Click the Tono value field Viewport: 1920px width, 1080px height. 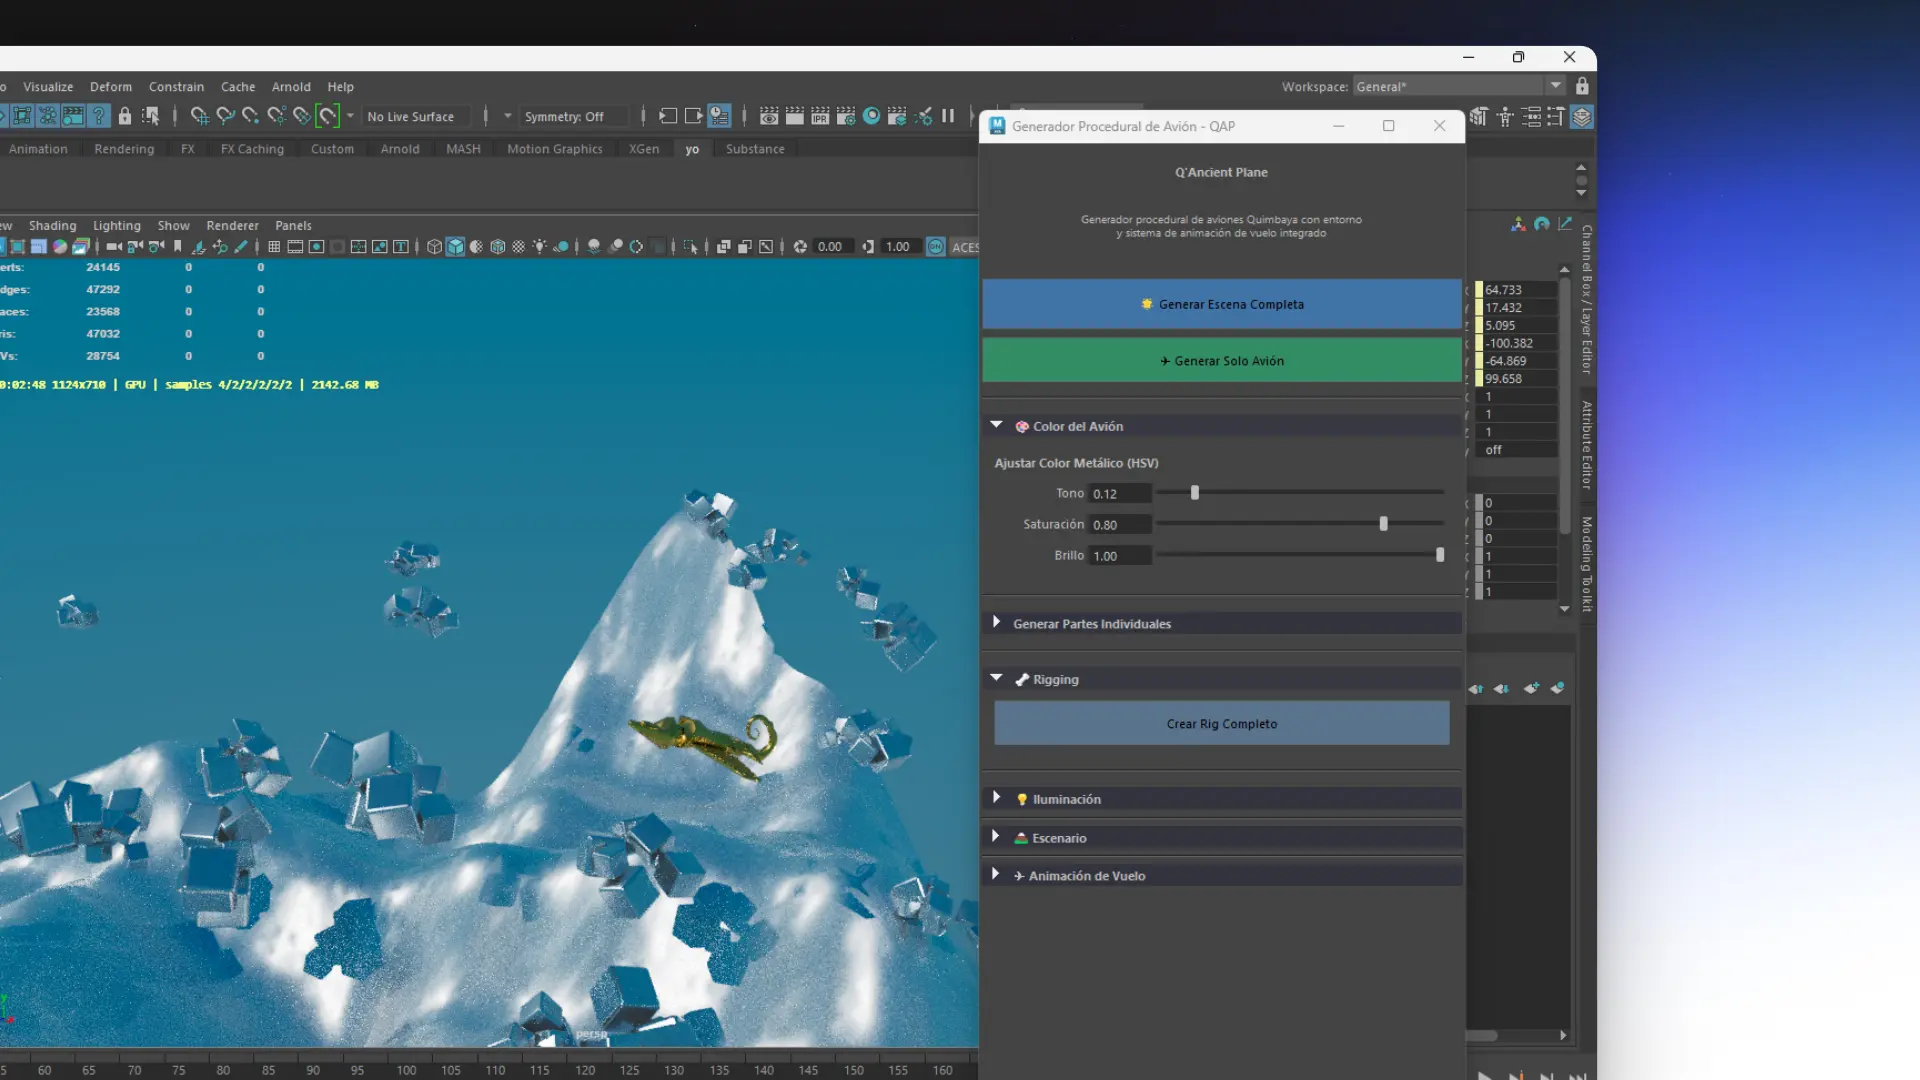(1118, 493)
